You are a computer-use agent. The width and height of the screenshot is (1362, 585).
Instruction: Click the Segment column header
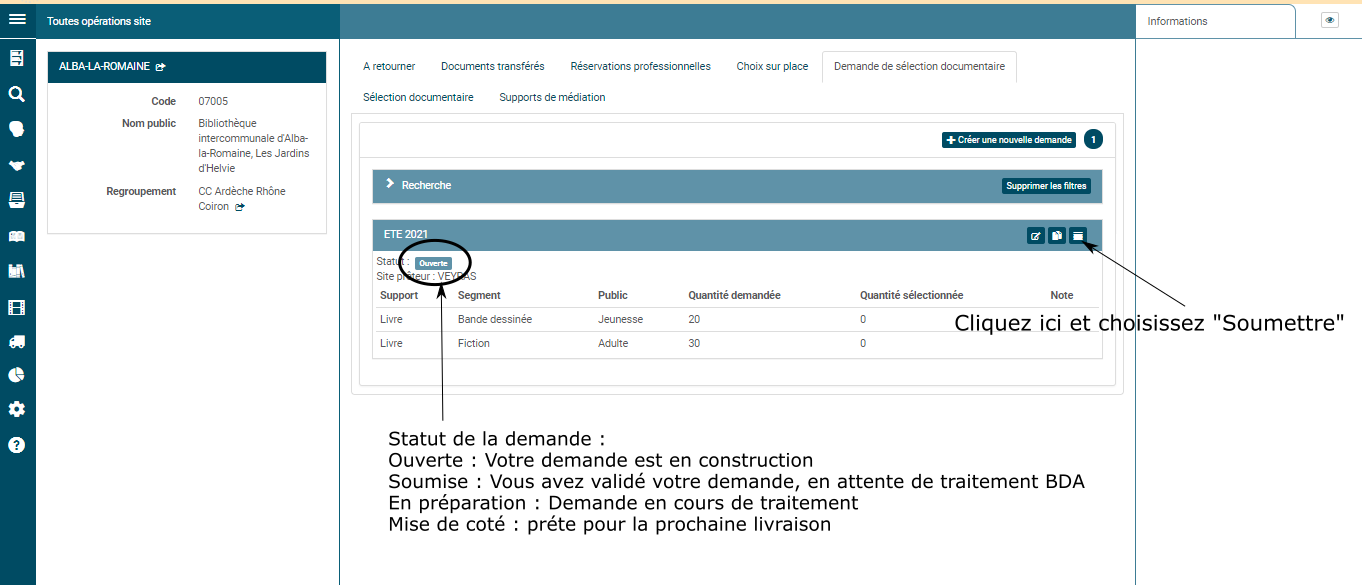click(x=479, y=295)
